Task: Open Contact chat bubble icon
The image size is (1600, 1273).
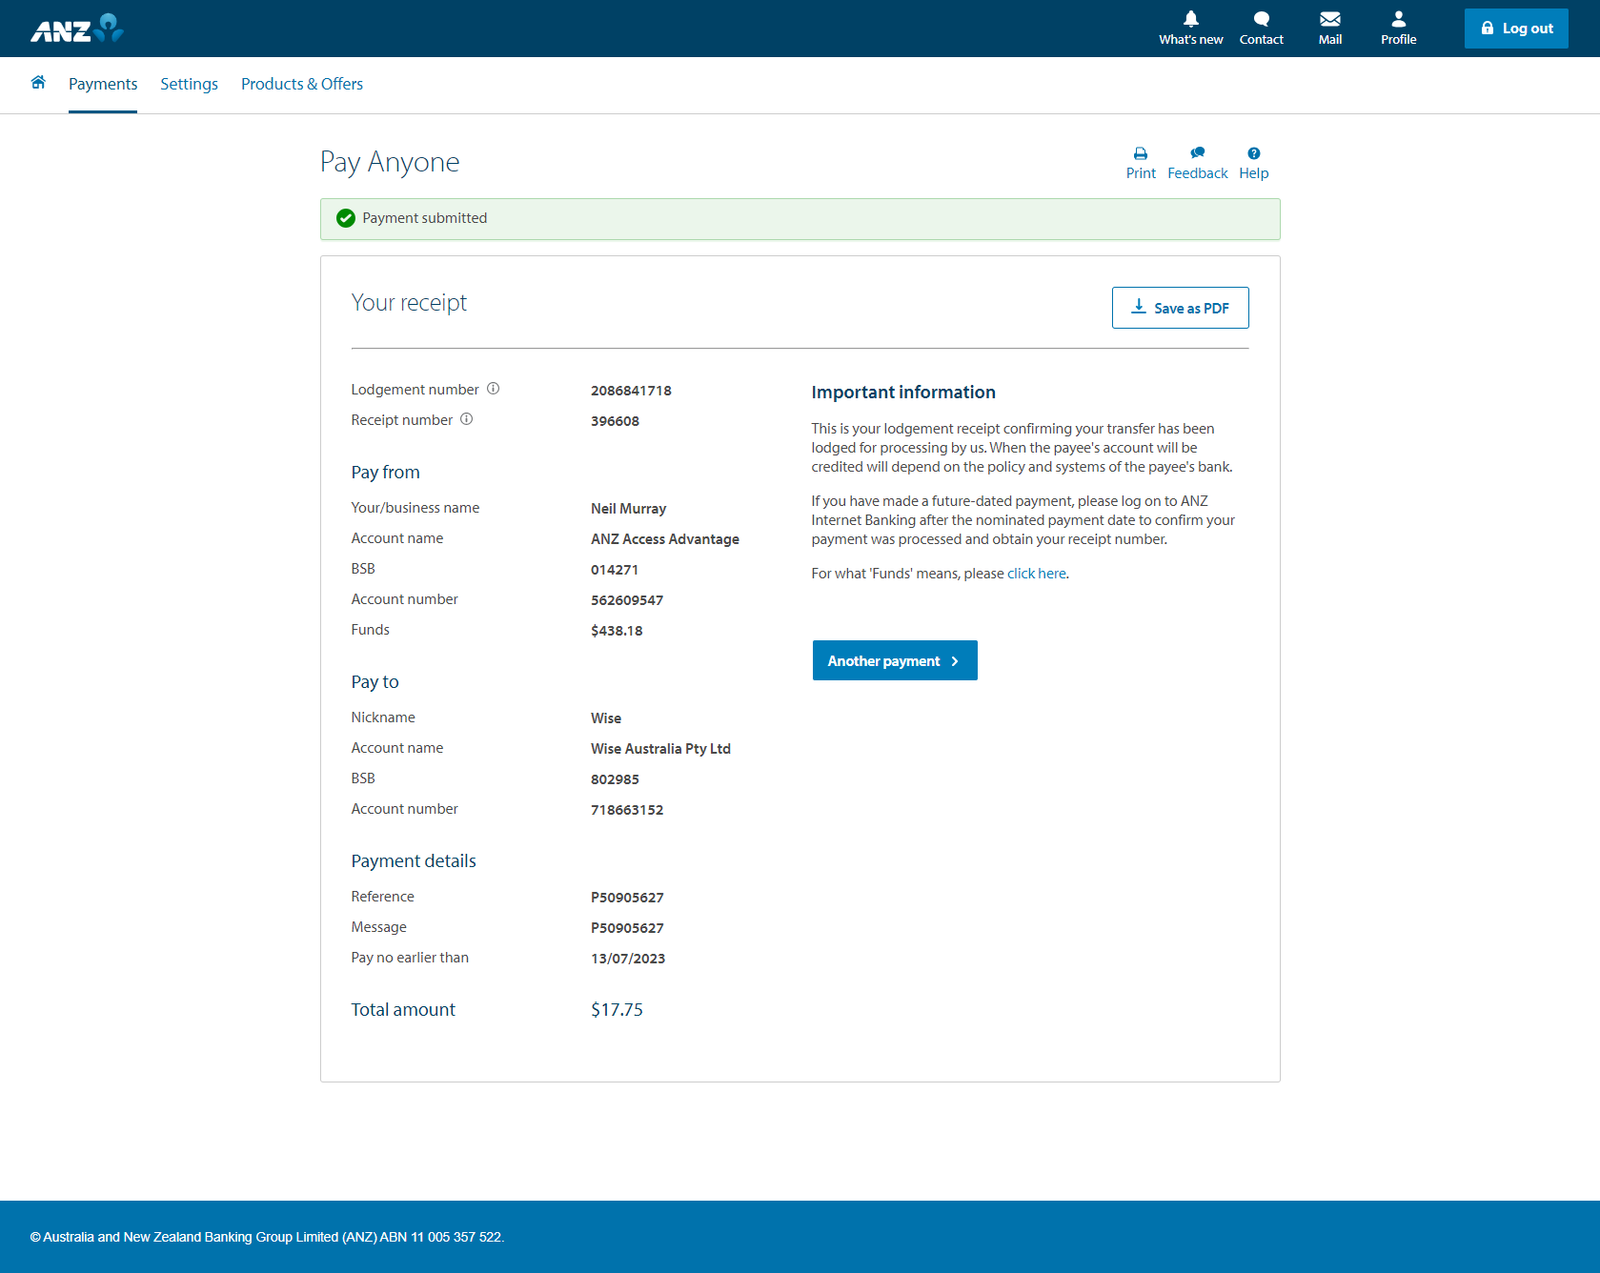Action: pos(1261,19)
